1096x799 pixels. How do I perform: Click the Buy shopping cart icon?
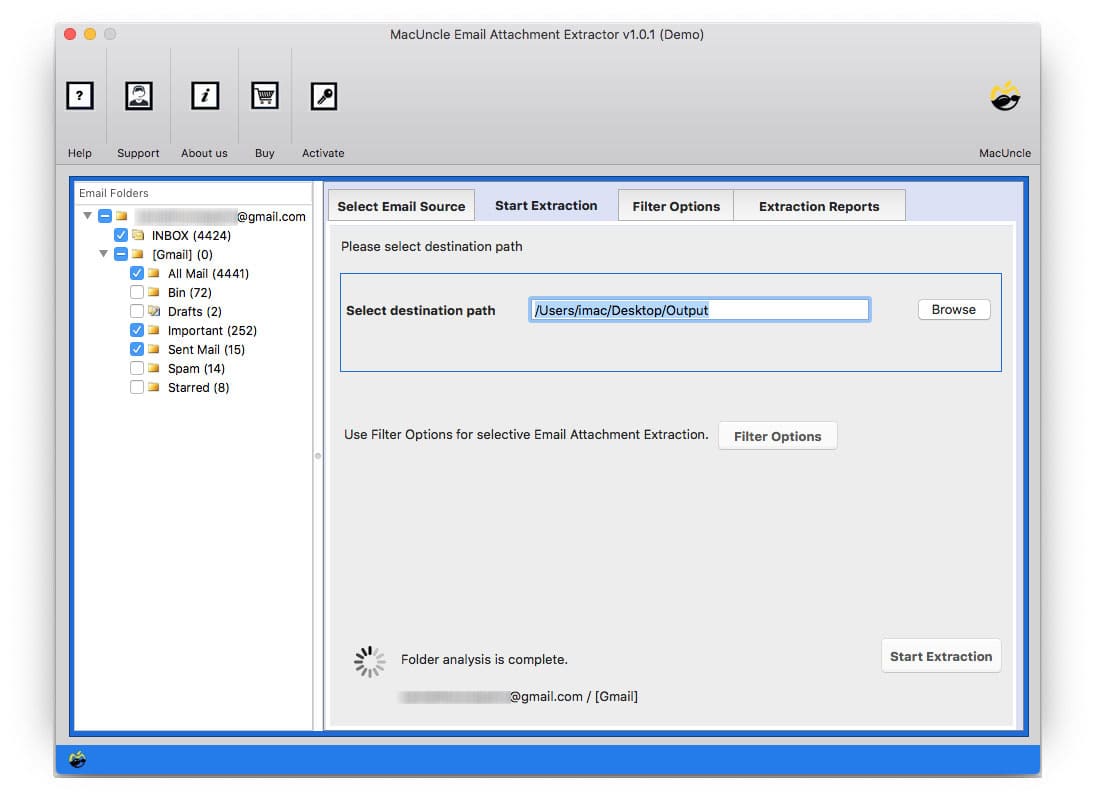tap(264, 96)
